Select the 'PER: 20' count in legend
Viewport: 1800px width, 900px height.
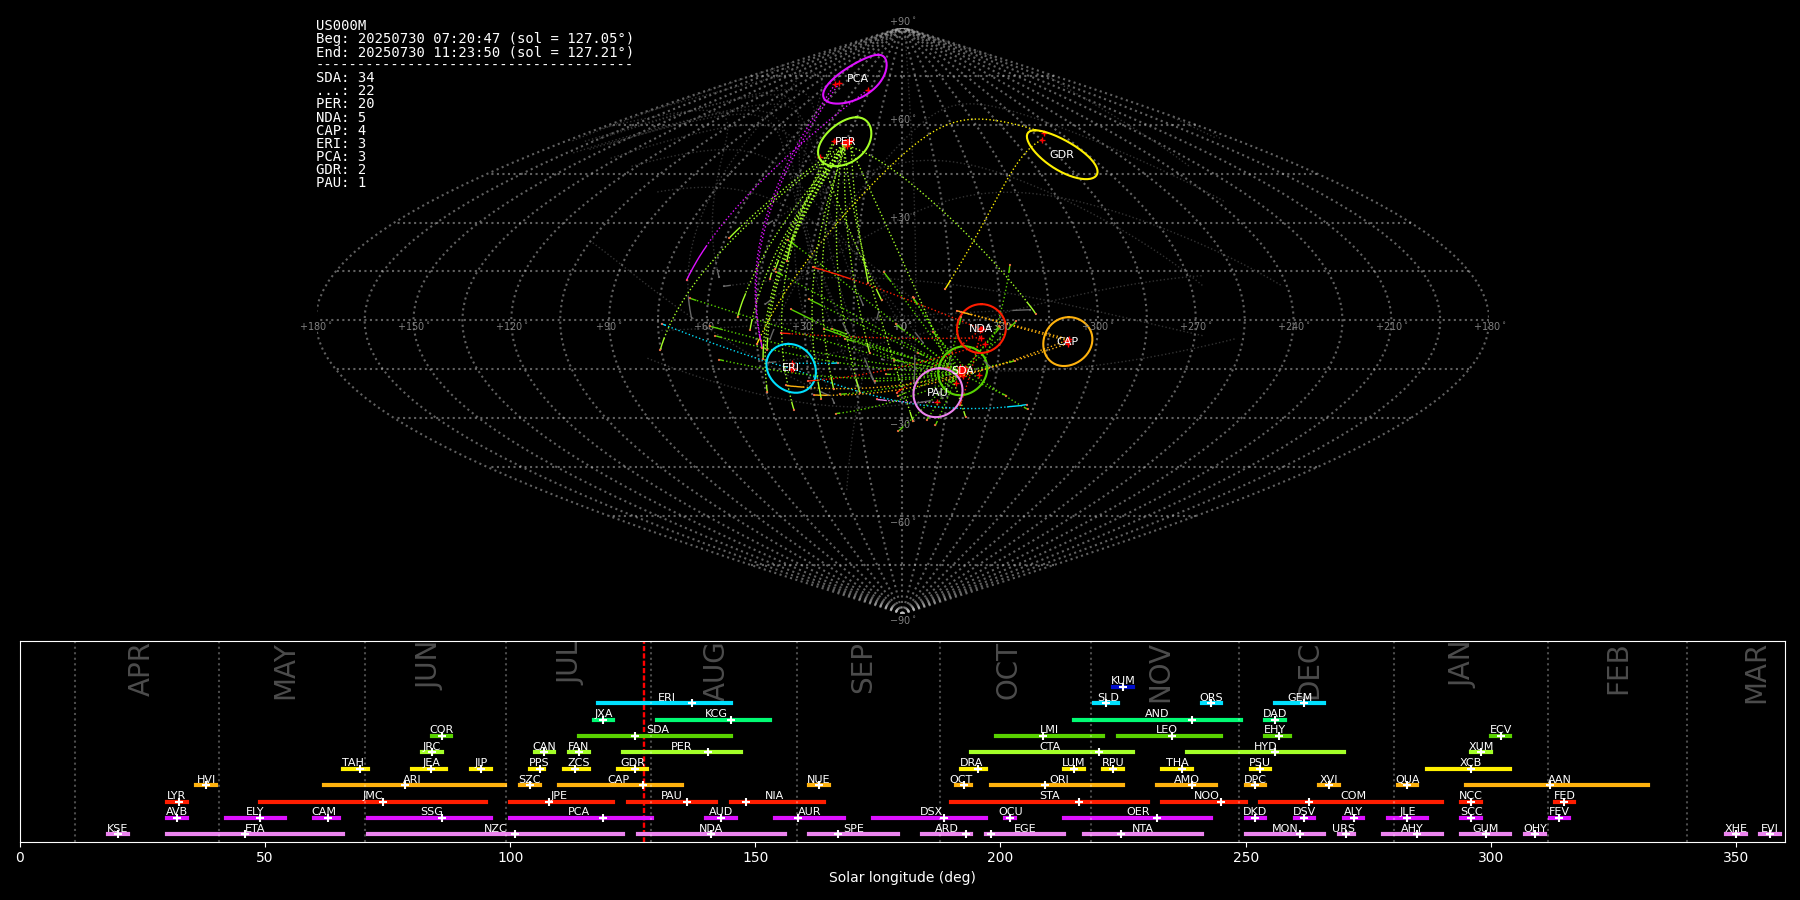click(x=345, y=104)
